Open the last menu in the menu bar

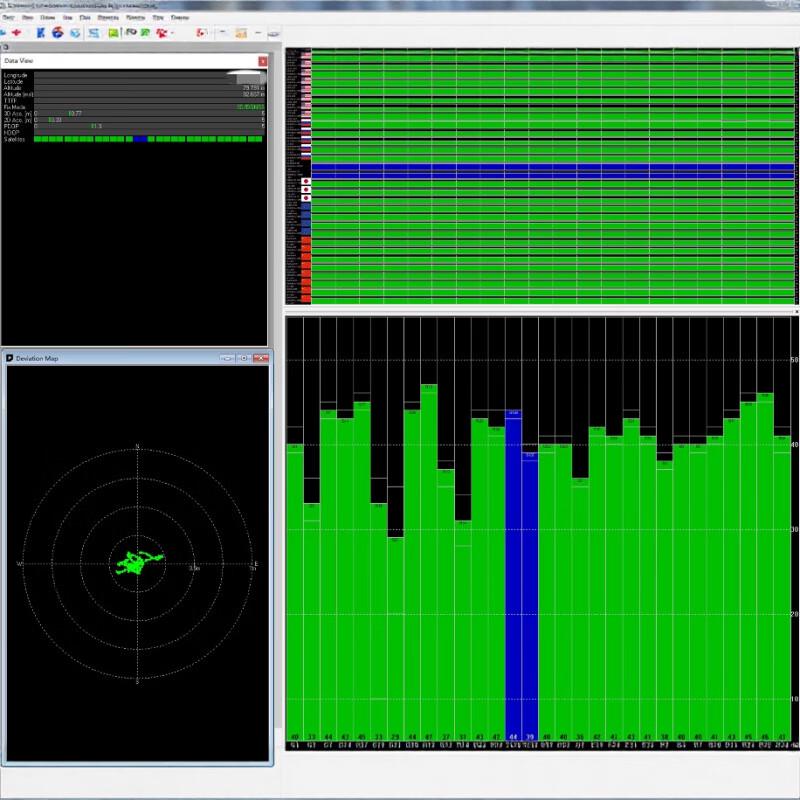tap(180, 17)
